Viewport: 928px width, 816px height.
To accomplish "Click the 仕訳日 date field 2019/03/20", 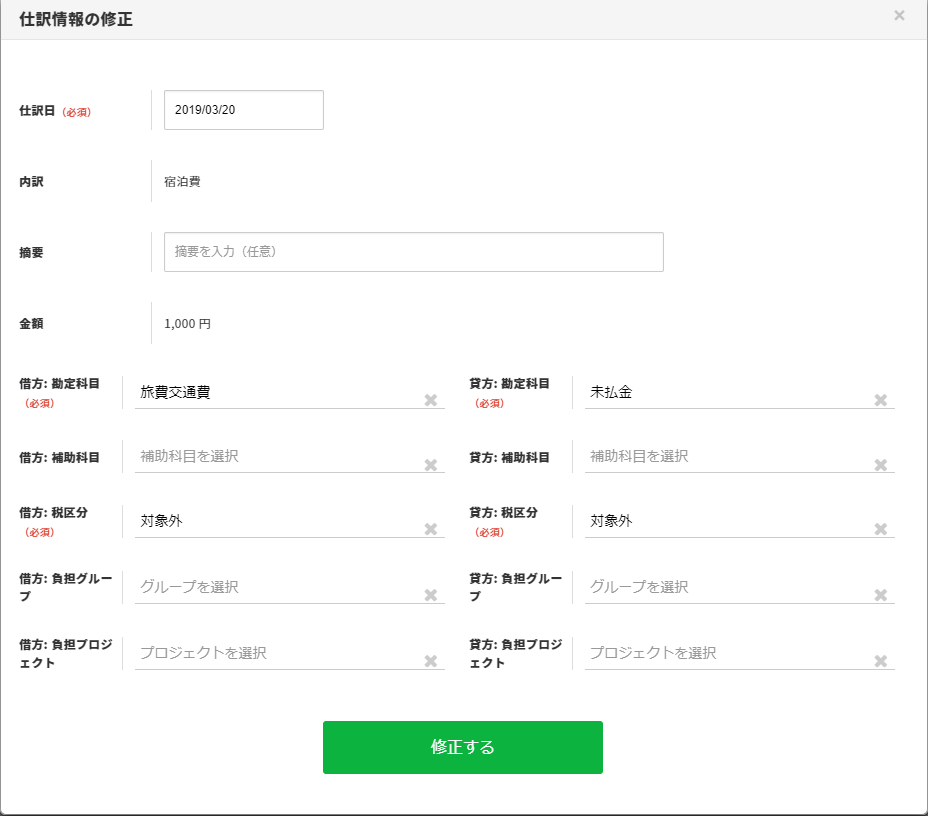I will click(243, 110).
